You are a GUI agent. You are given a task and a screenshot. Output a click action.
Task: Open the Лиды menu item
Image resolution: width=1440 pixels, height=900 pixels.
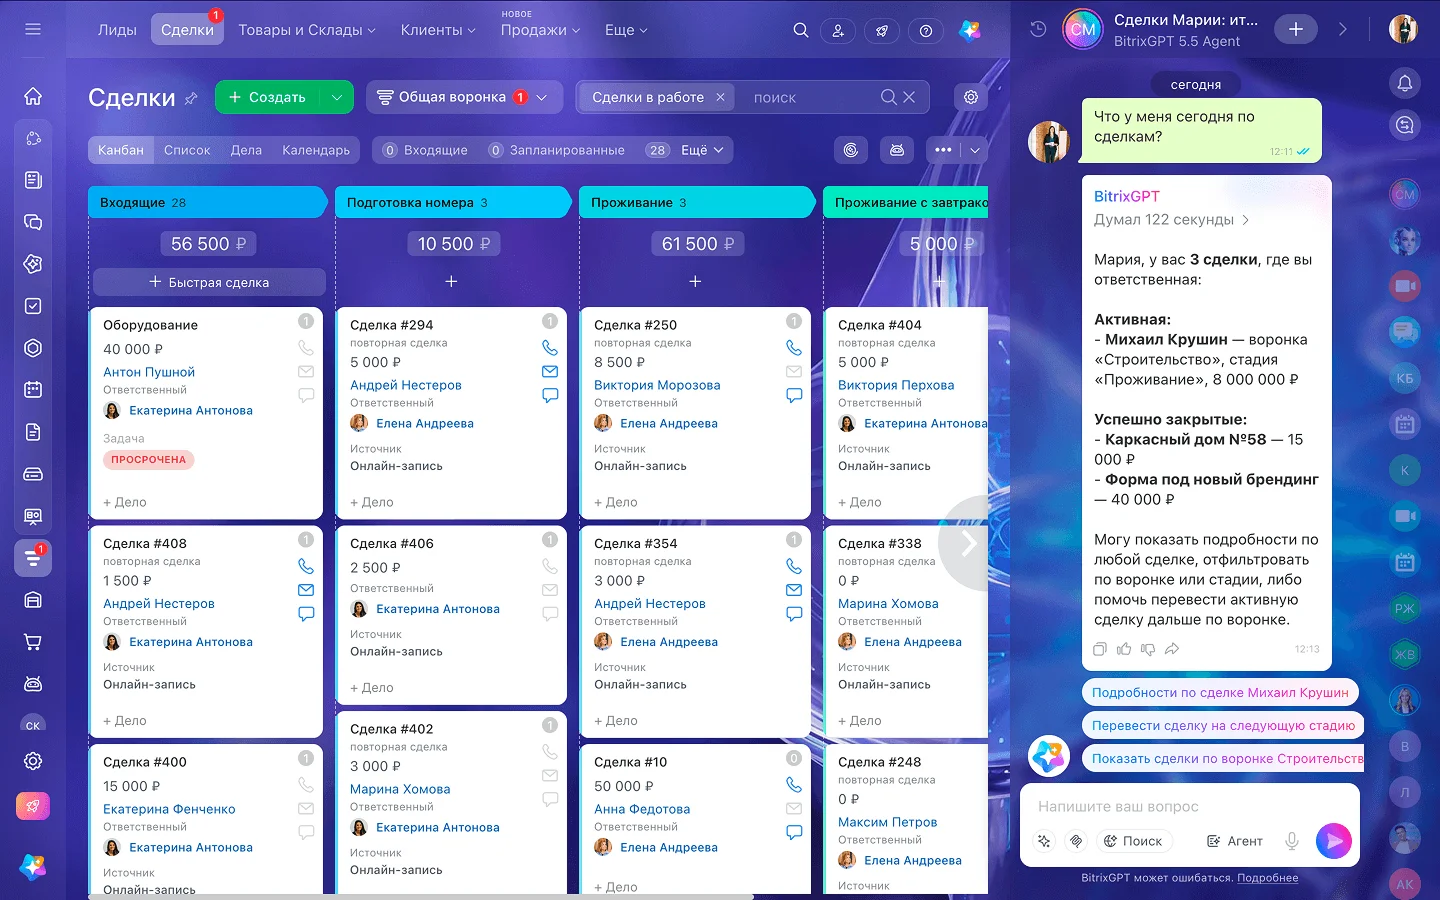[x=117, y=30]
